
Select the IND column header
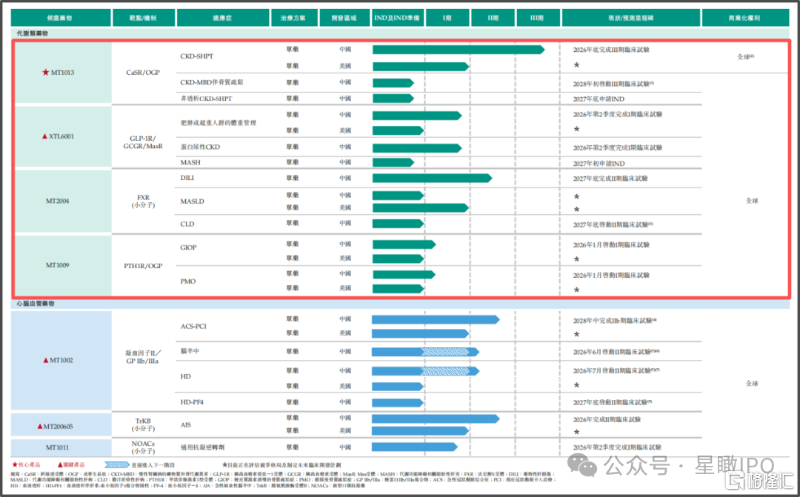[396, 17]
